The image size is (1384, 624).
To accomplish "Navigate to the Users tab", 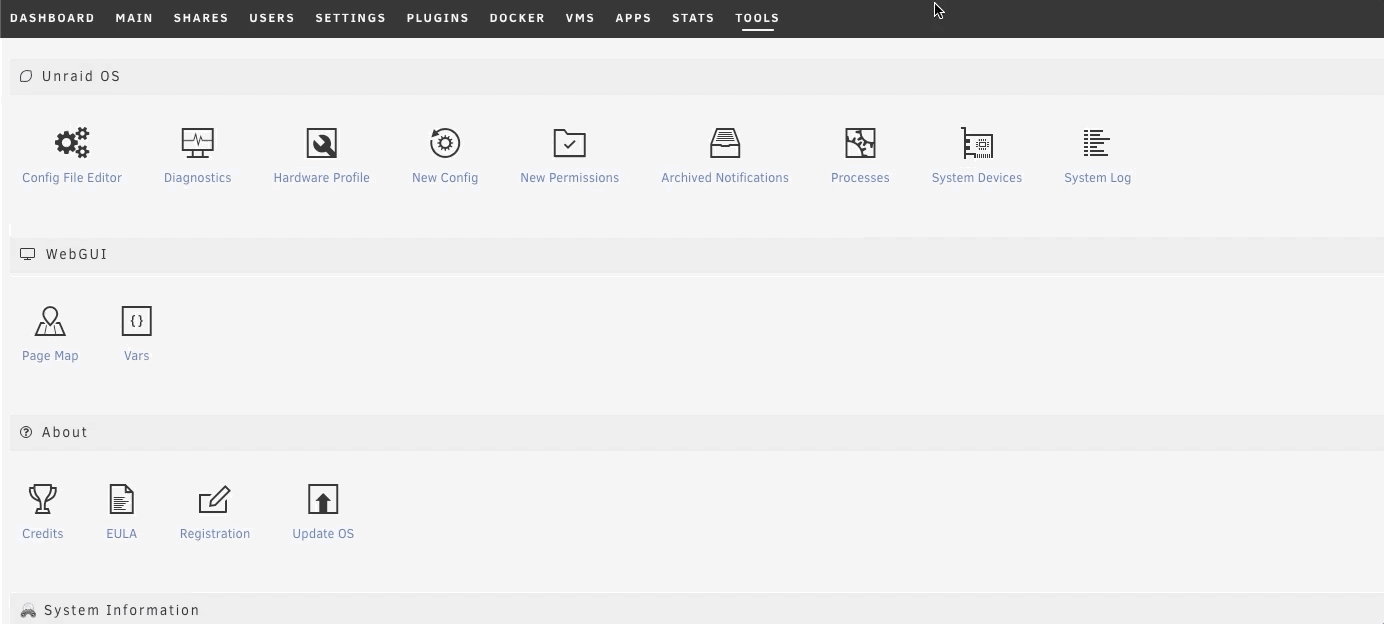I will (272, 18).
